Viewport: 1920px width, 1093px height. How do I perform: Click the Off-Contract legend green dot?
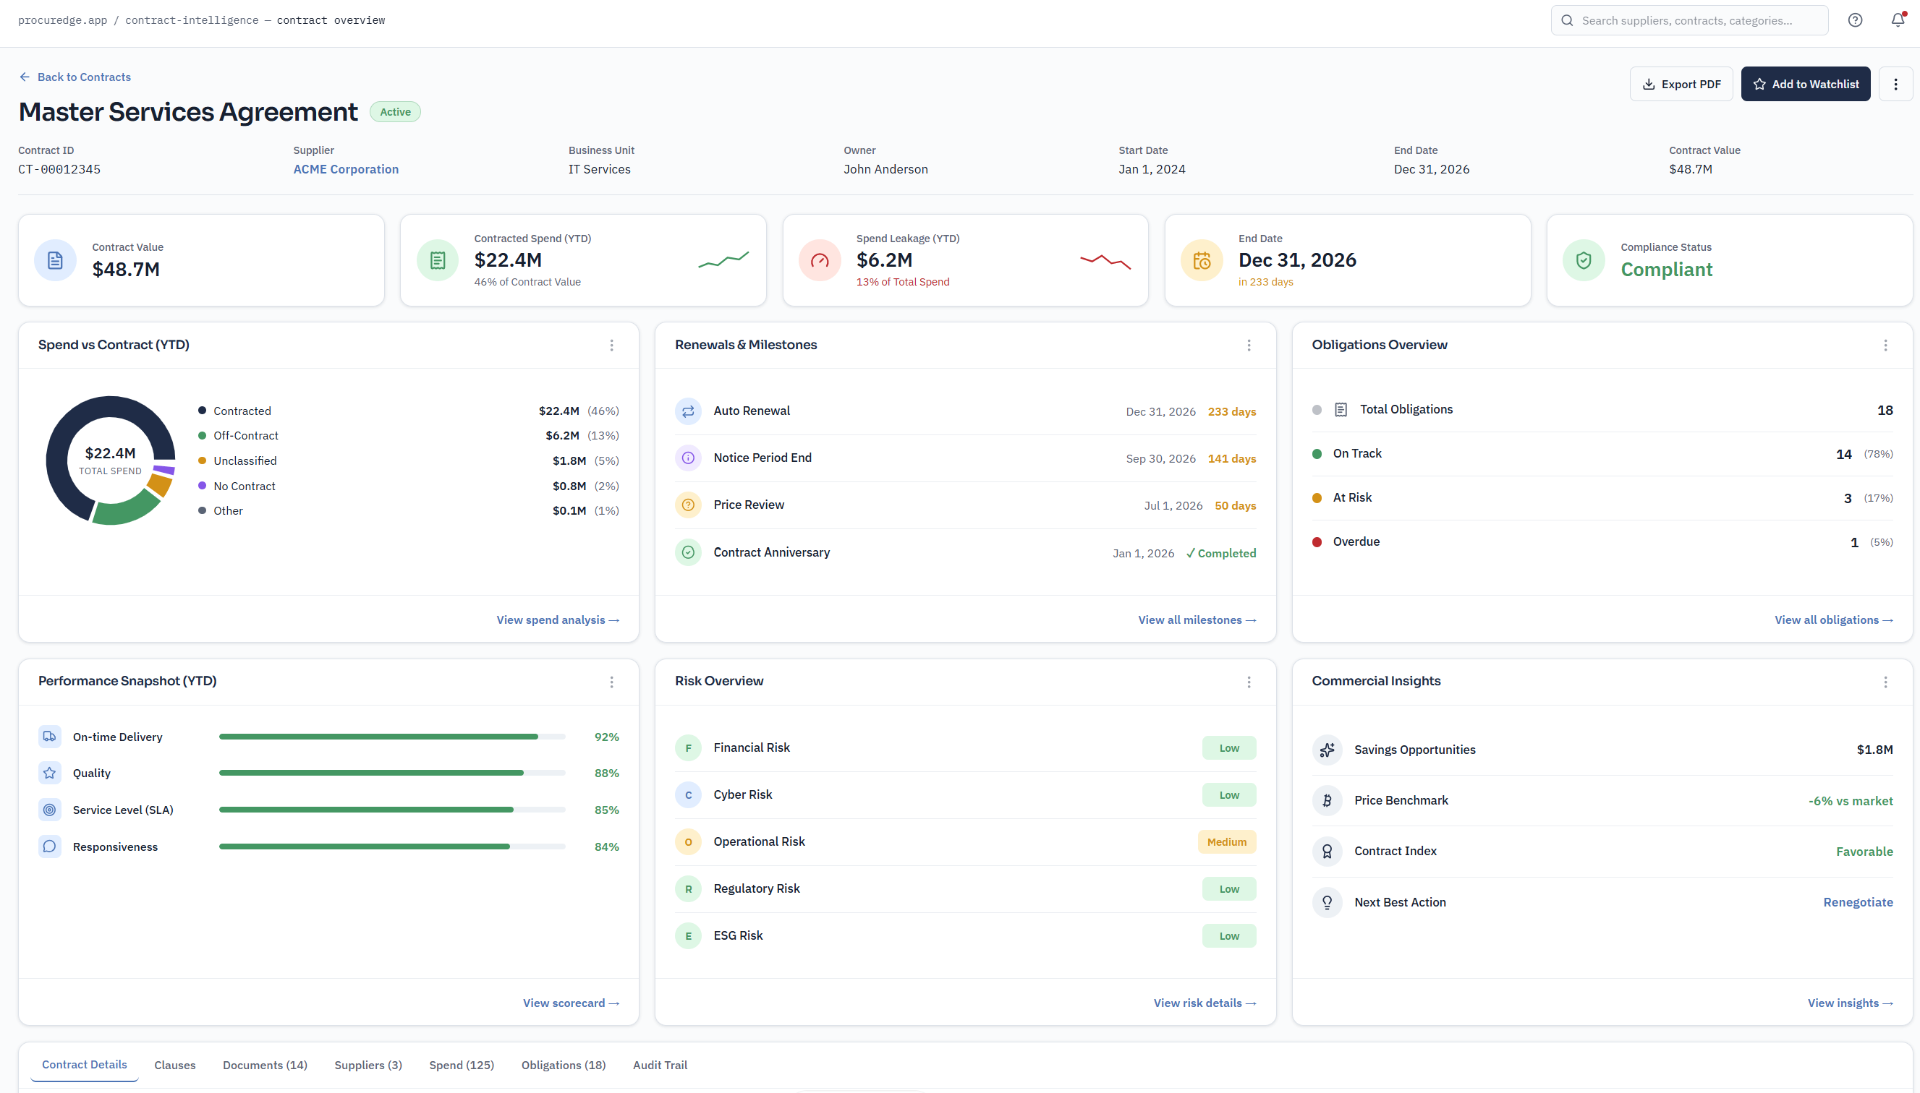202,436
